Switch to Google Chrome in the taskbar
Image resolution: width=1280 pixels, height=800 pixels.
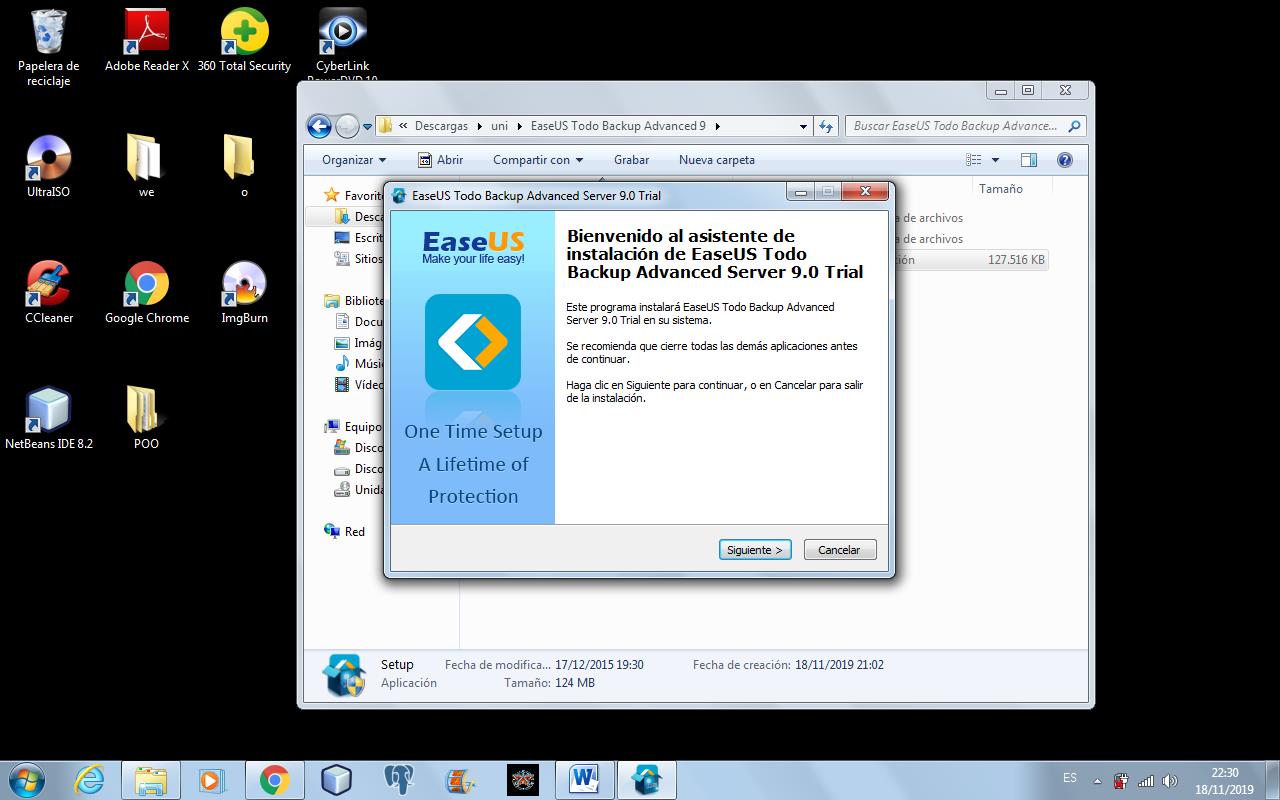274,780
